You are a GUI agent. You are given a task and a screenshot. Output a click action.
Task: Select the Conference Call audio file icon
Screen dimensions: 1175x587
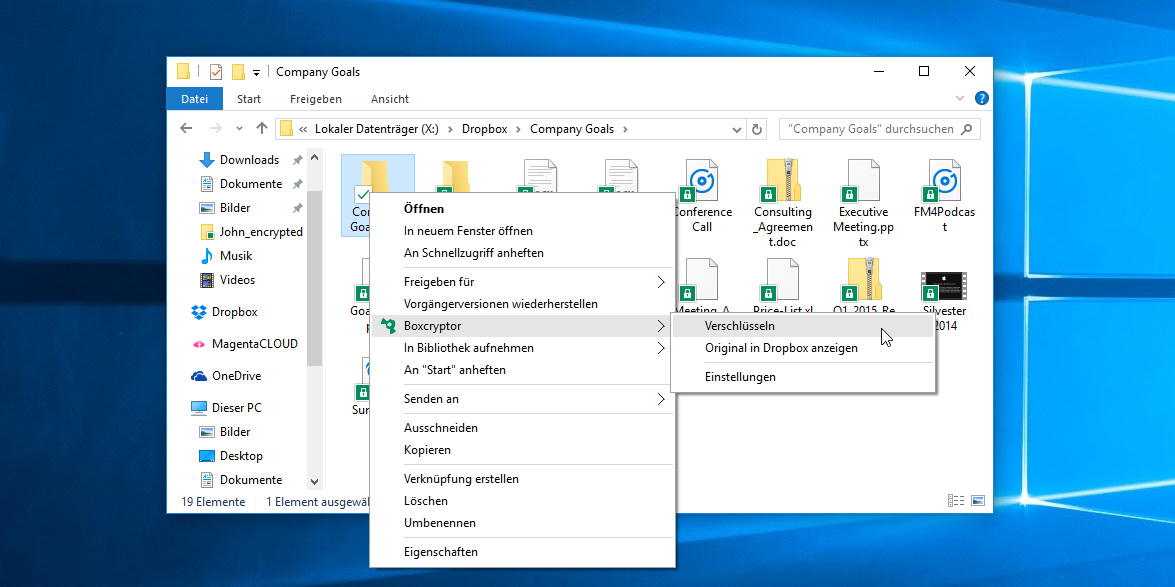click(x=702, y=181)
